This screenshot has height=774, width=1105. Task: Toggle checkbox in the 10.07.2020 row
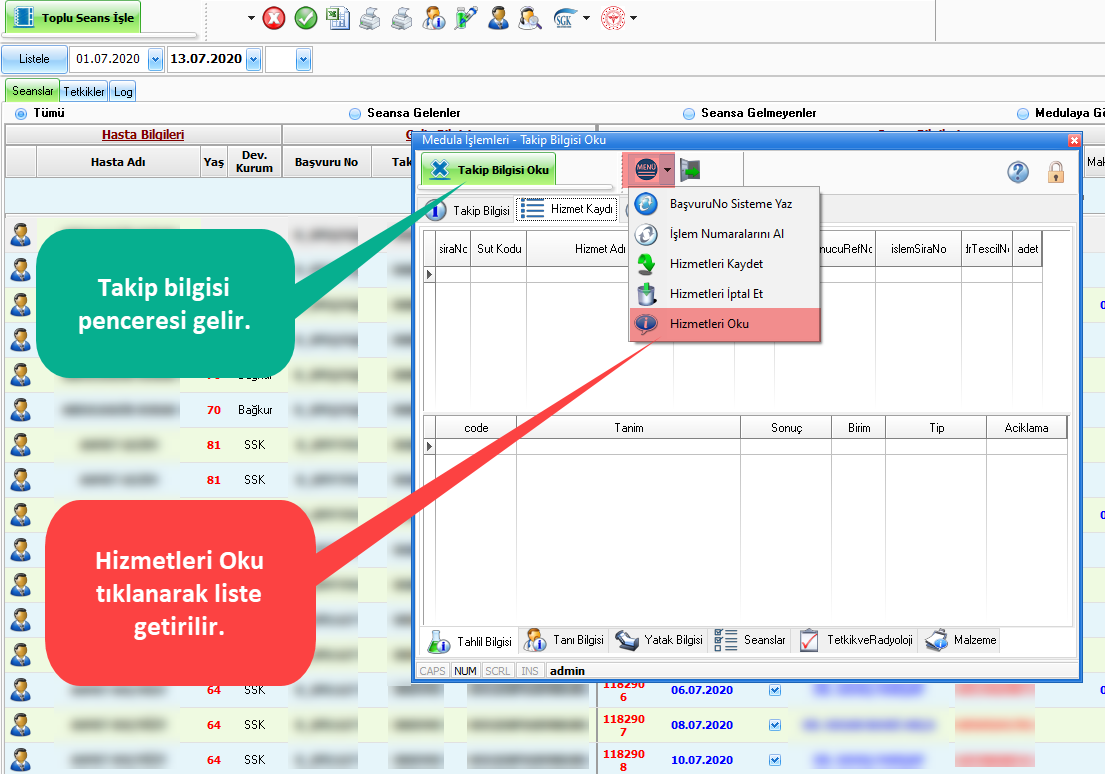click(775, 760)
